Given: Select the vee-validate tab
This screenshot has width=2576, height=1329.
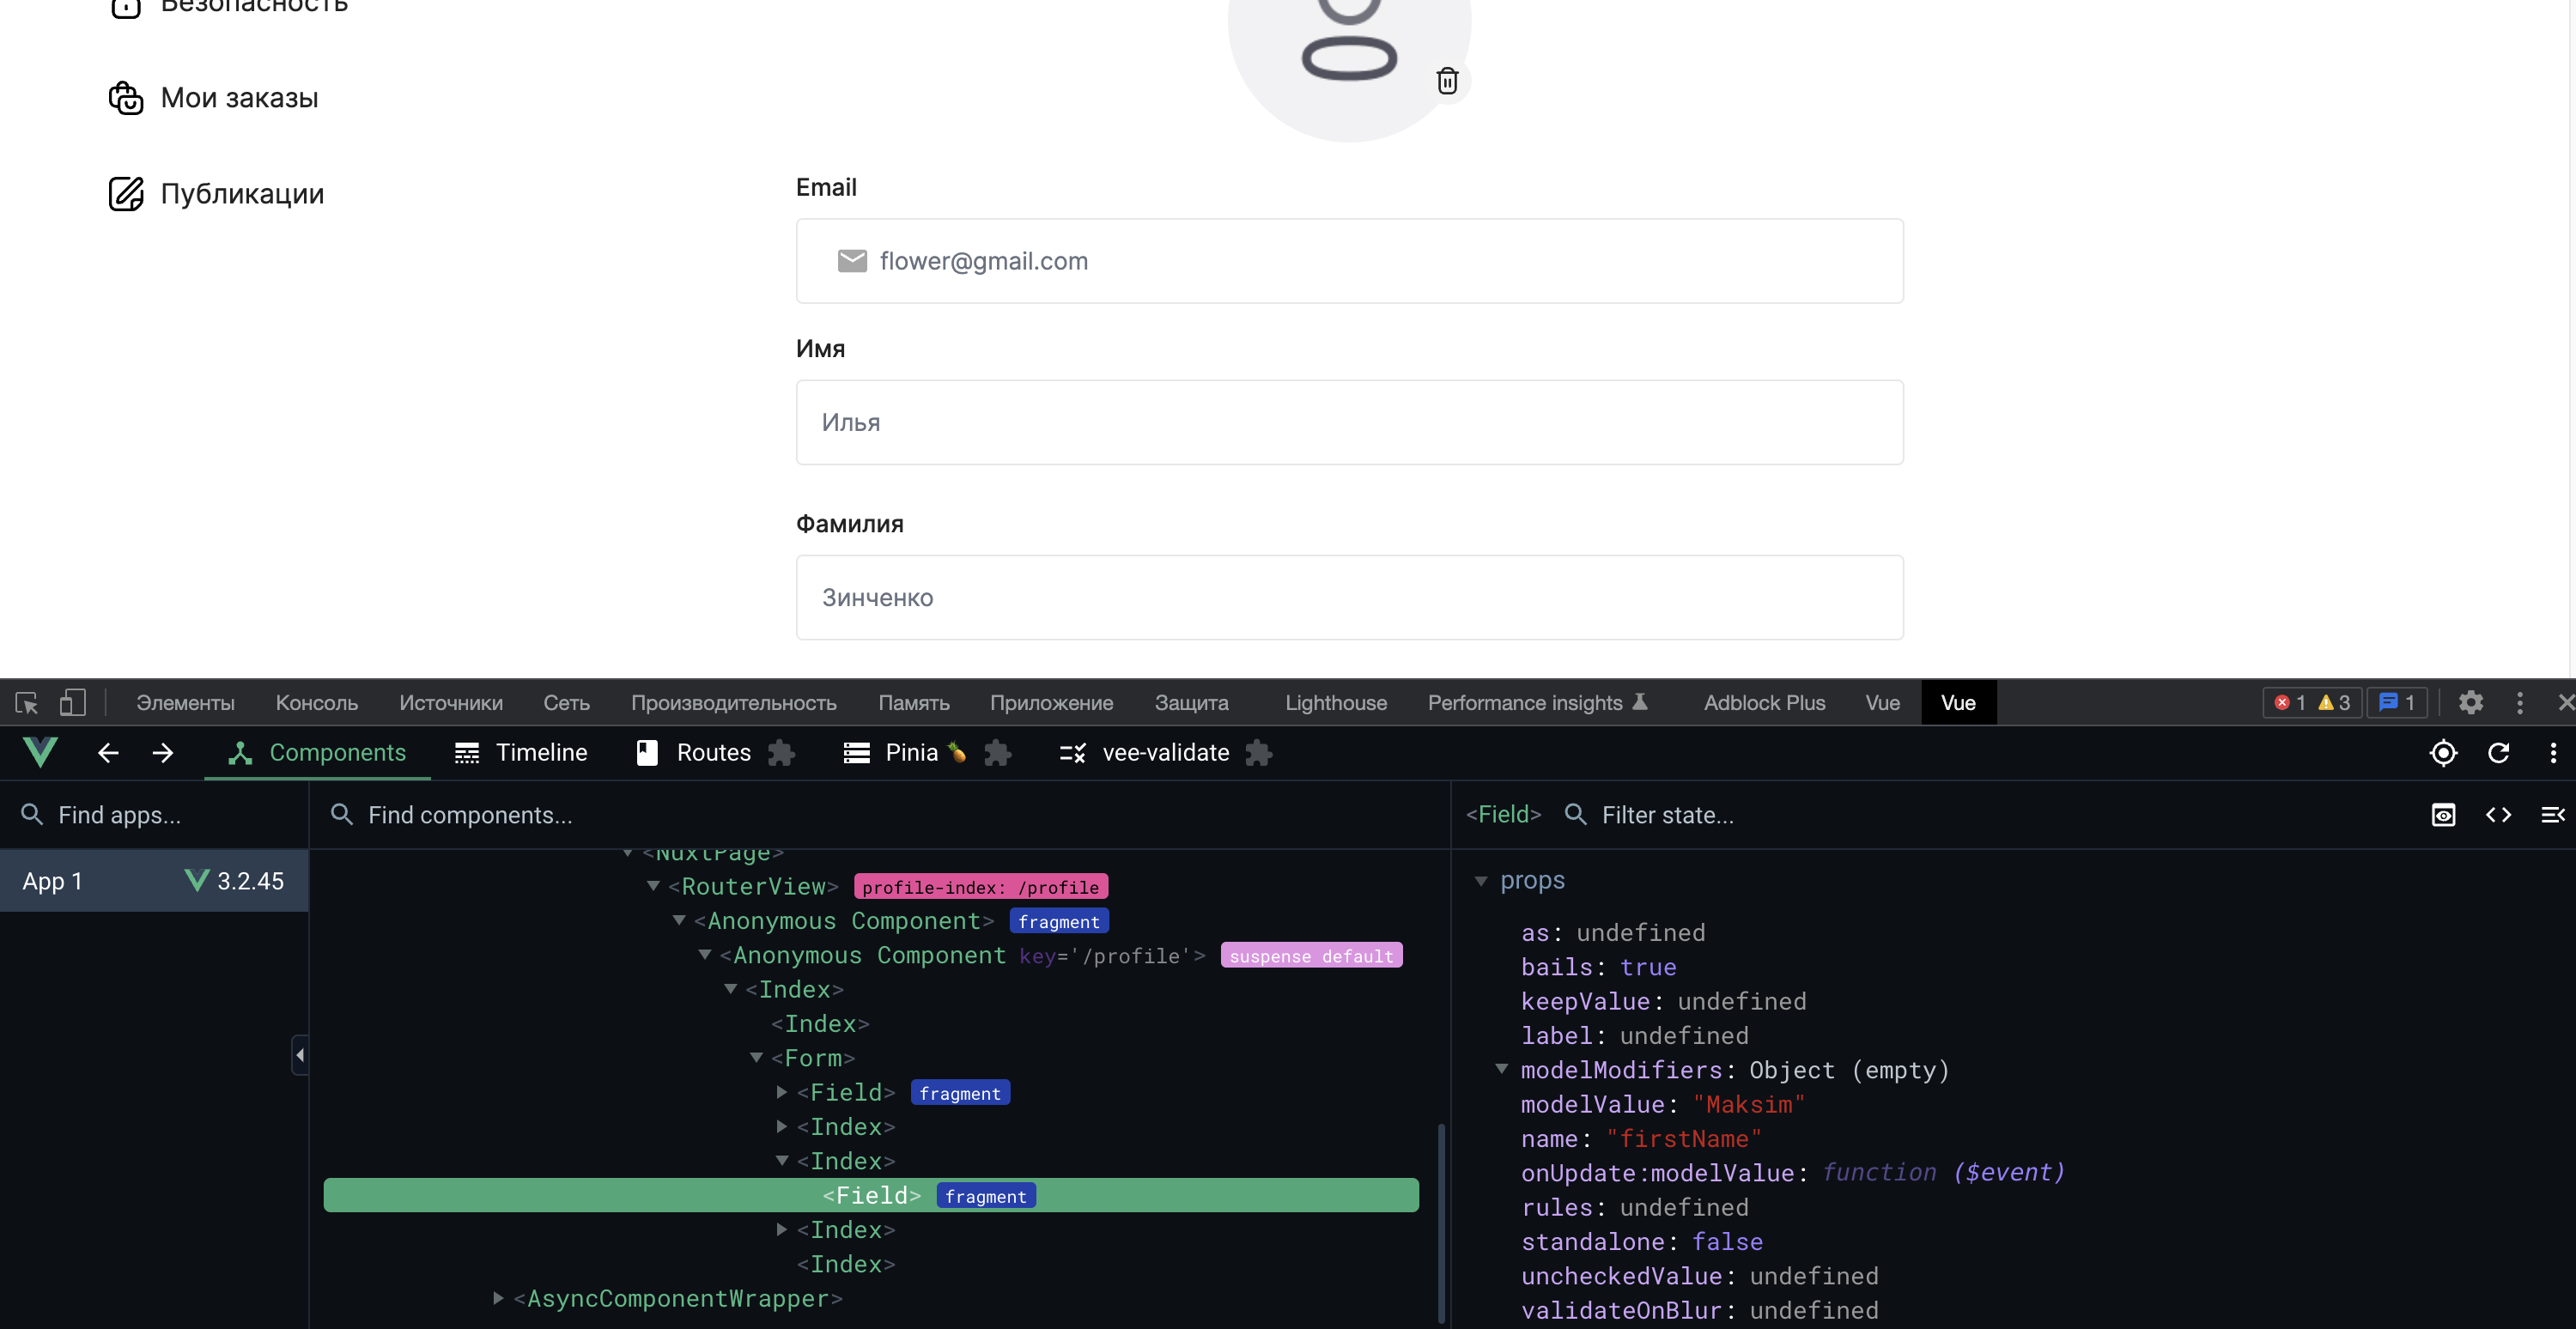Looking at the screenshot, I should (1144, 753).
